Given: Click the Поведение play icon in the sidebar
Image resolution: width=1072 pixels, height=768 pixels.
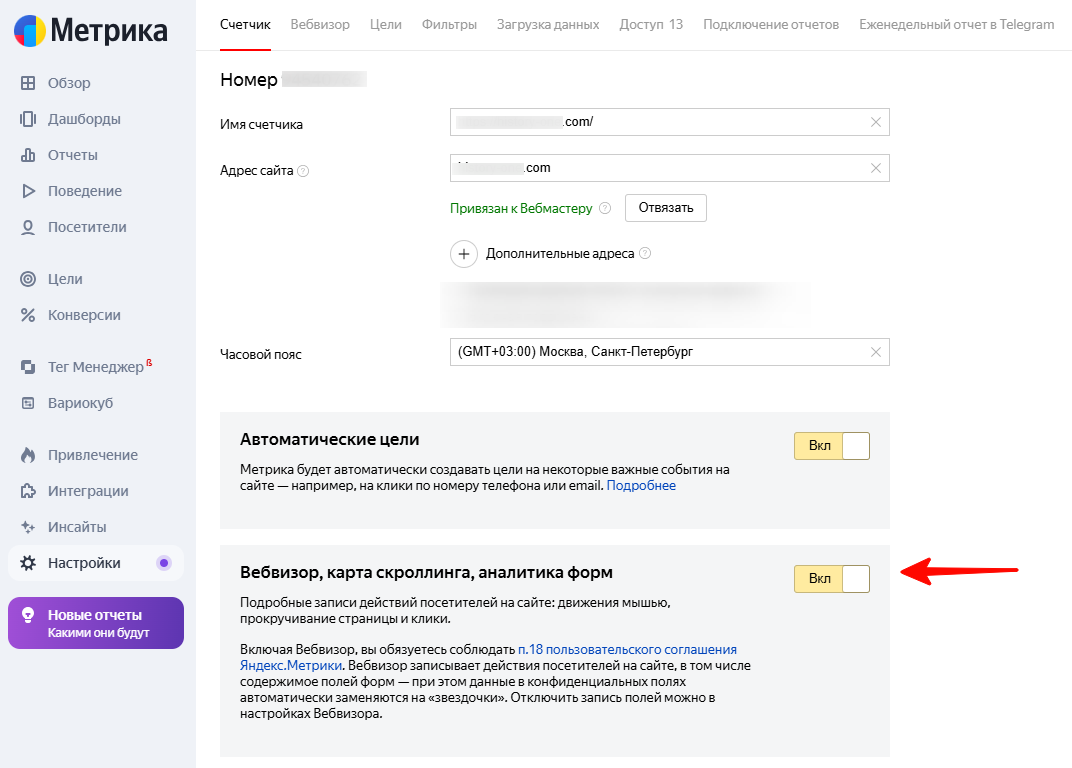Looking at the screenshot, I should 28,191.
